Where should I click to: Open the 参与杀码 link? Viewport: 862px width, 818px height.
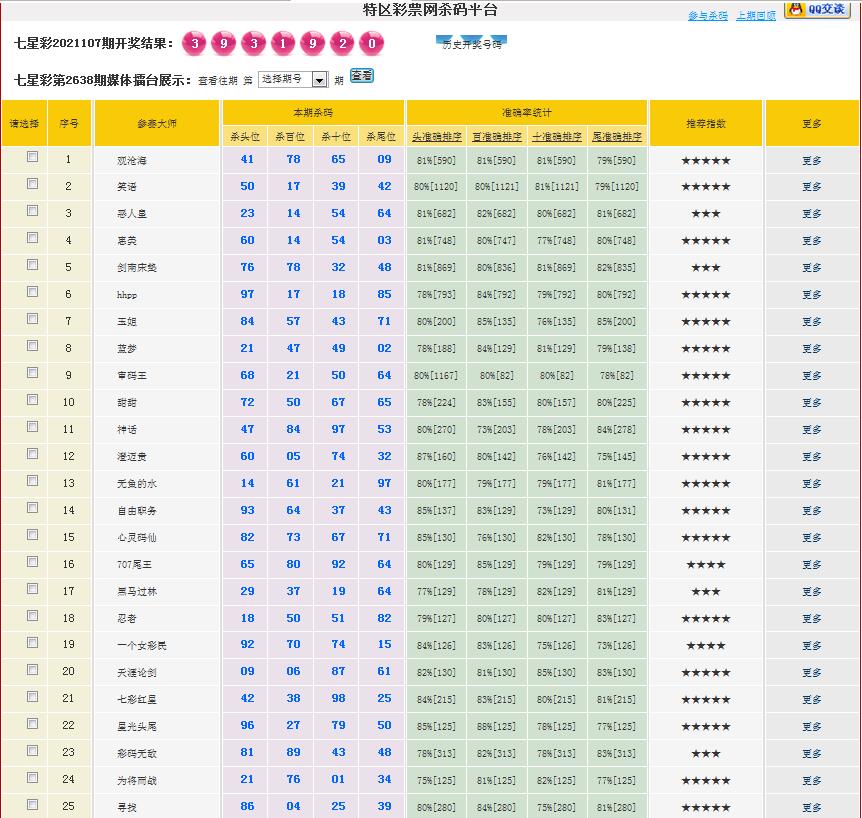click(708, 16)
